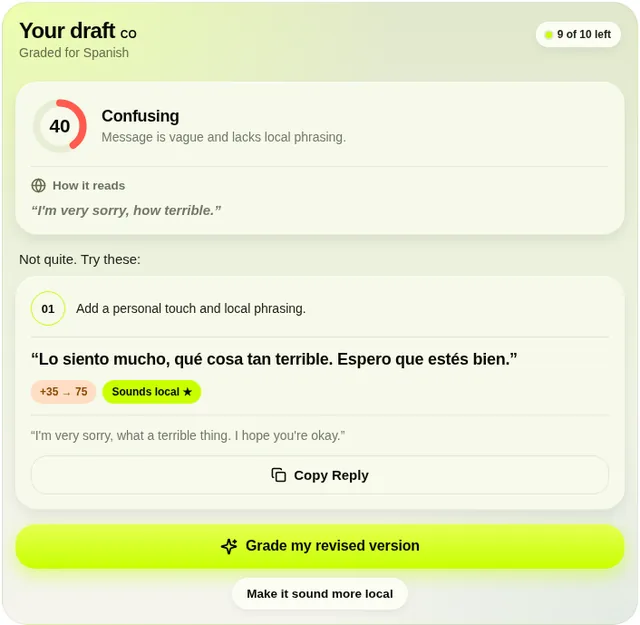
Task: Select Make it sound more local
Action: pos(320,594)
